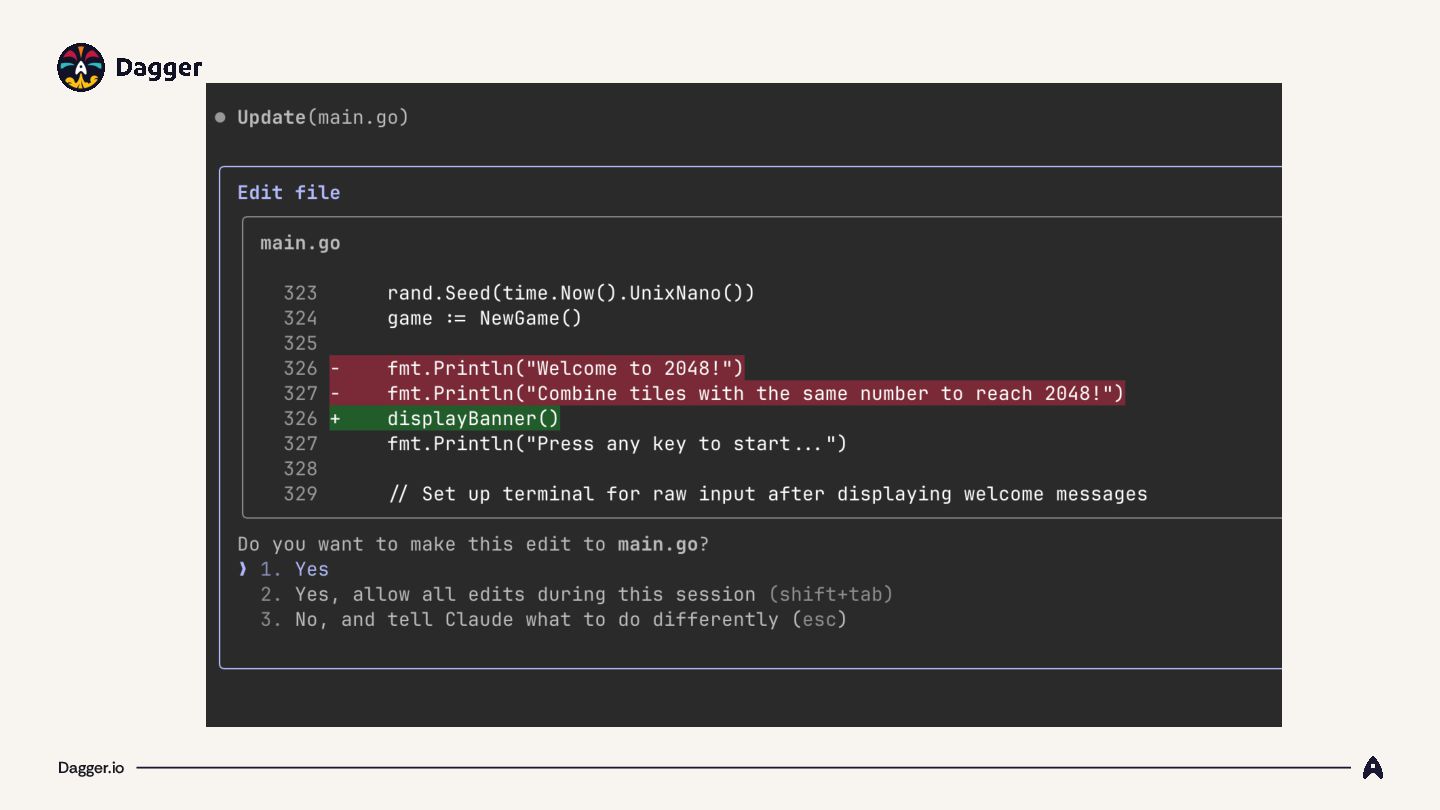This screenshot has height=810, width=1440.
Task: Click the "Press any key to start..." code line
Action: tap(616, 444)
